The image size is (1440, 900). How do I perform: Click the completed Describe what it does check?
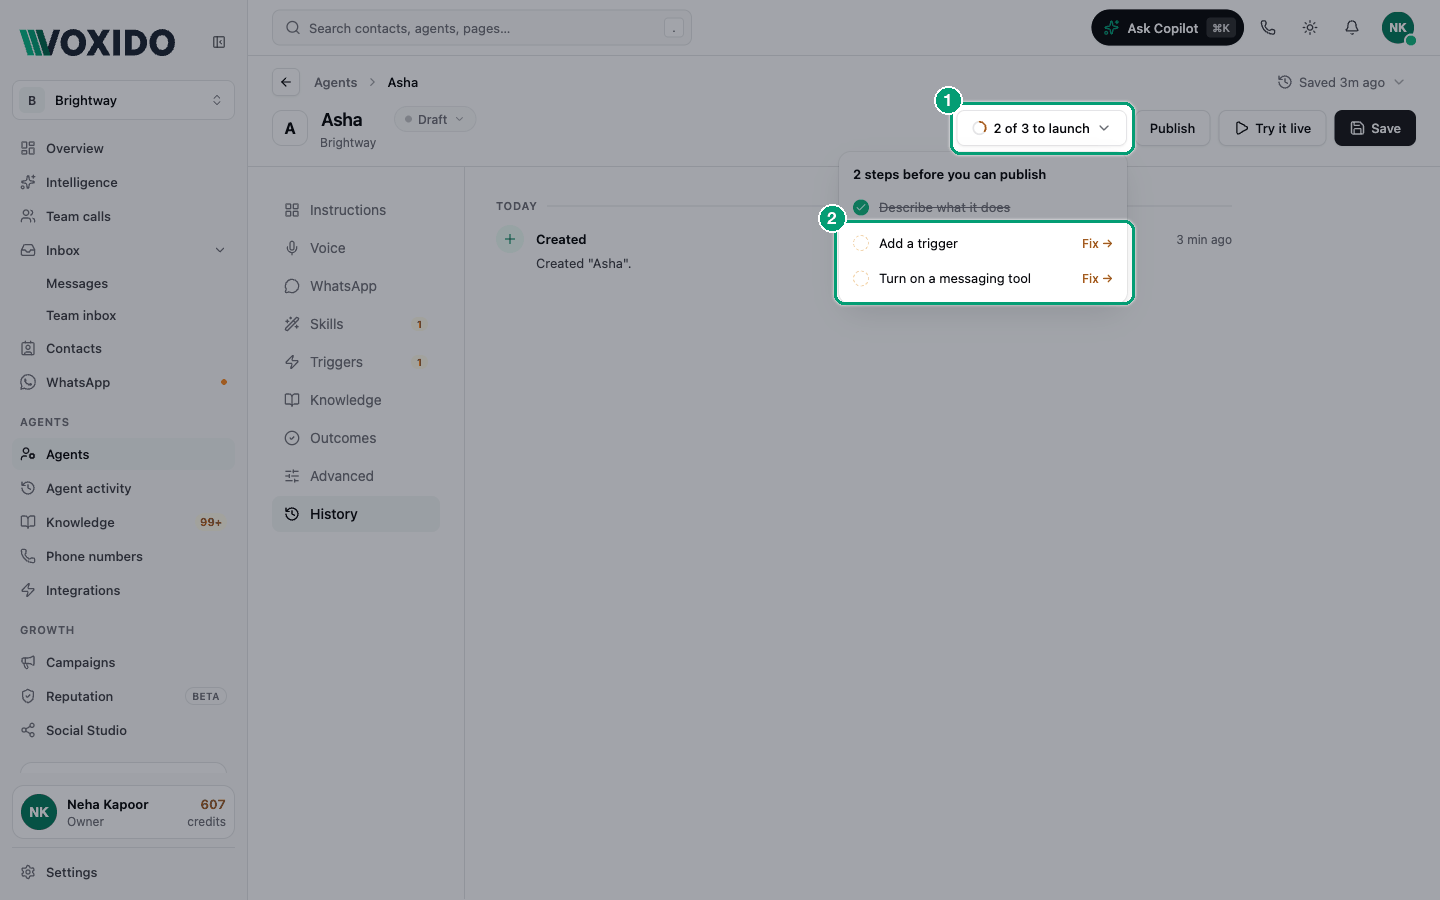click(x=861, y=207)
